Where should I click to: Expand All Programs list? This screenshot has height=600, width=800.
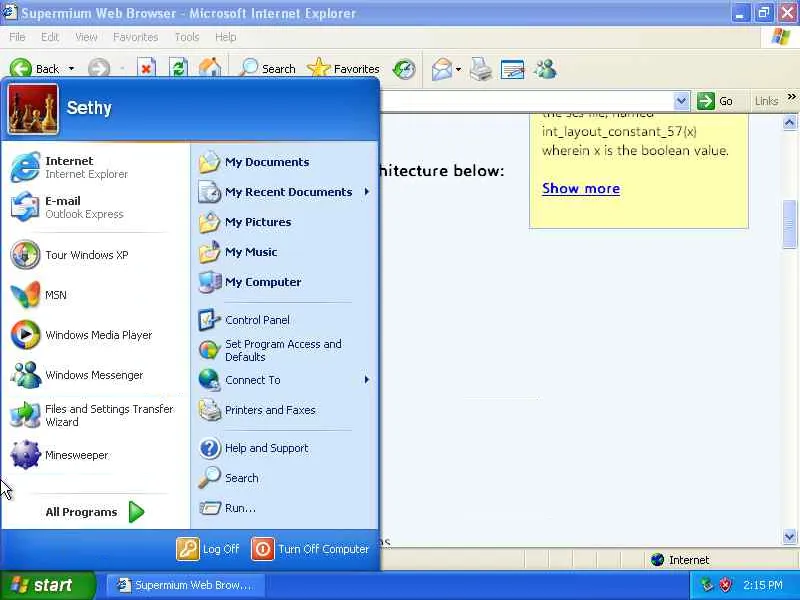(95, 512)
